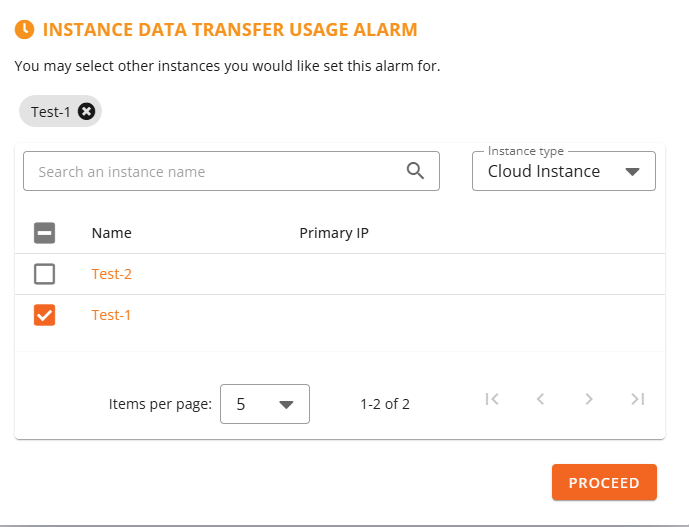This screenshot has width=689, height=527.
Task: Open the Instance type dropdown
Action: [x=564, y=171]
